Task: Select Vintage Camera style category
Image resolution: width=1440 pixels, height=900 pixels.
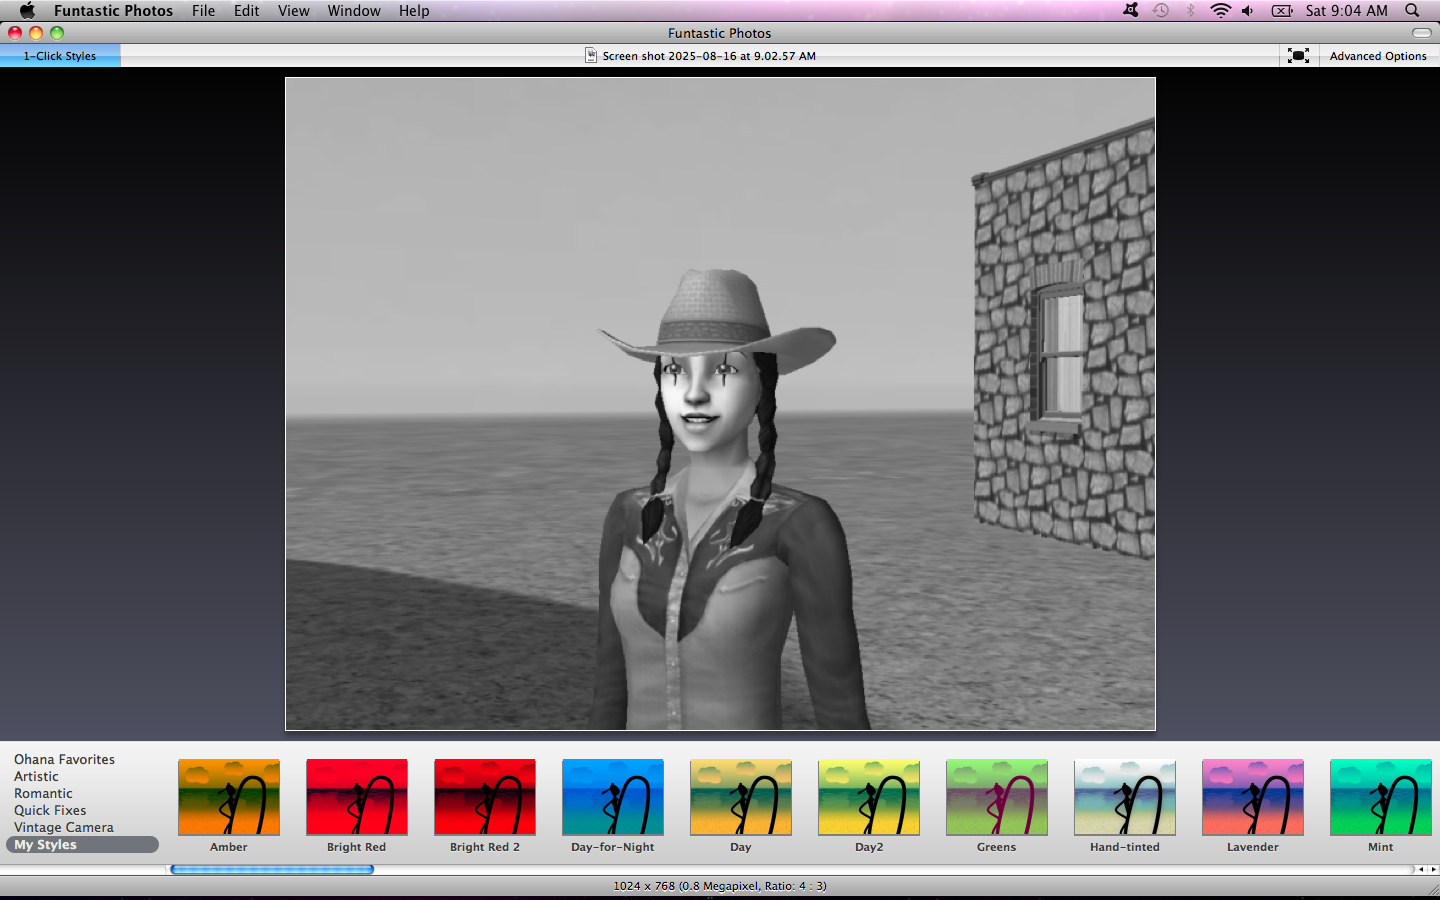Action: tap(64, 827)
